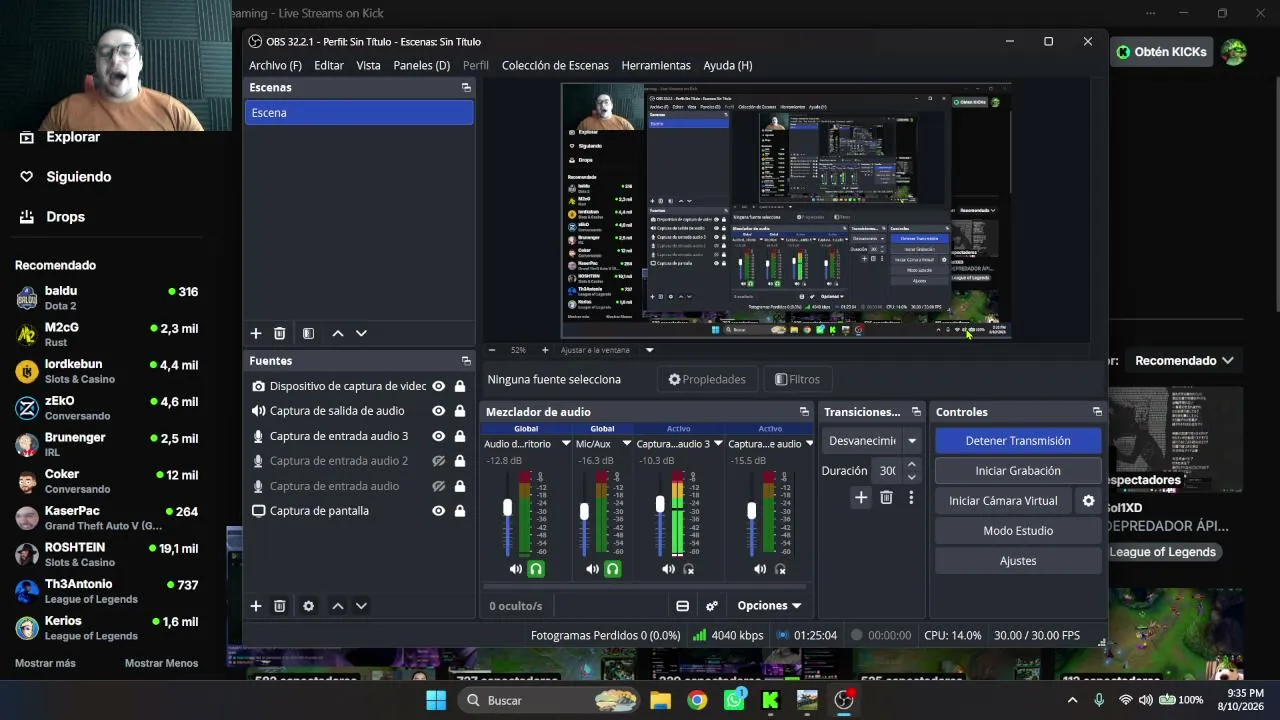Zoom in the preview with plus icon
Image resolution: width=1280 pixels, height=720 pixels.
(x=545, y=350)
